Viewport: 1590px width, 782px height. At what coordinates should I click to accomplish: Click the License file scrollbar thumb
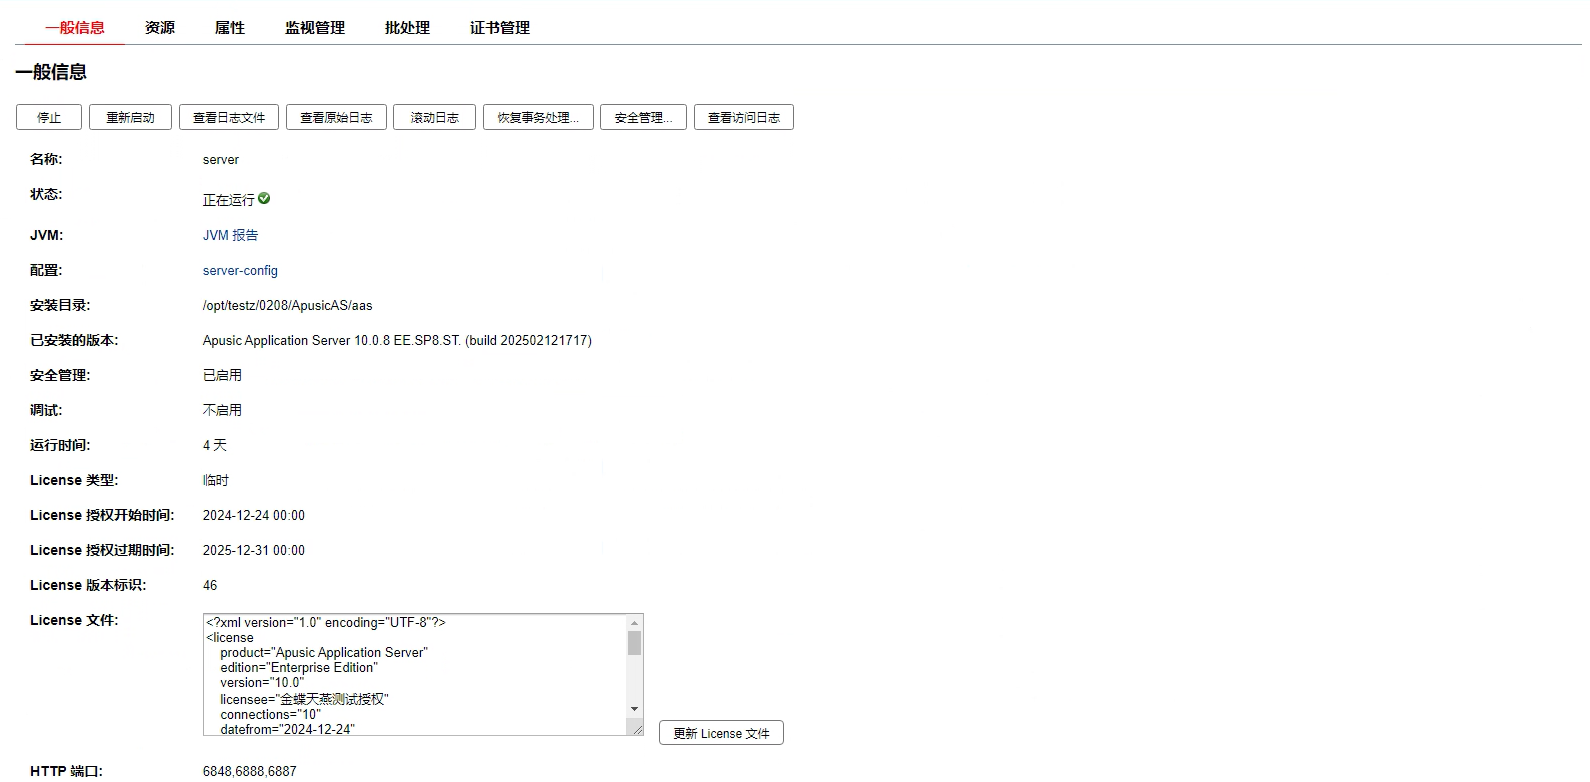(x=634, y=643)
